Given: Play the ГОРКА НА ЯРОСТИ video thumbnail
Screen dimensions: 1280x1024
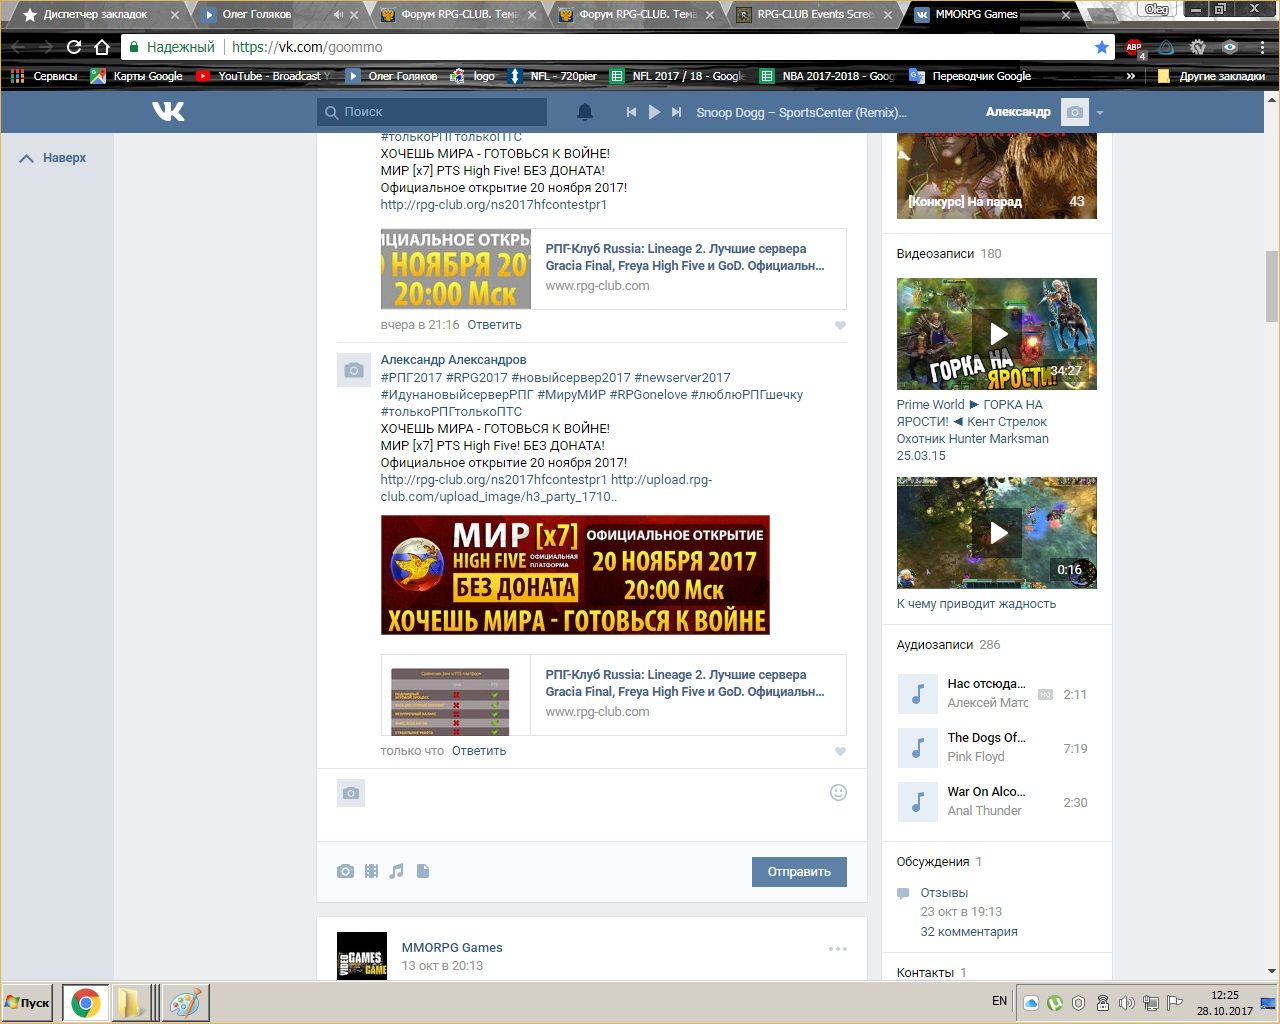Looking at the screenshot, I should pos(997,334).
